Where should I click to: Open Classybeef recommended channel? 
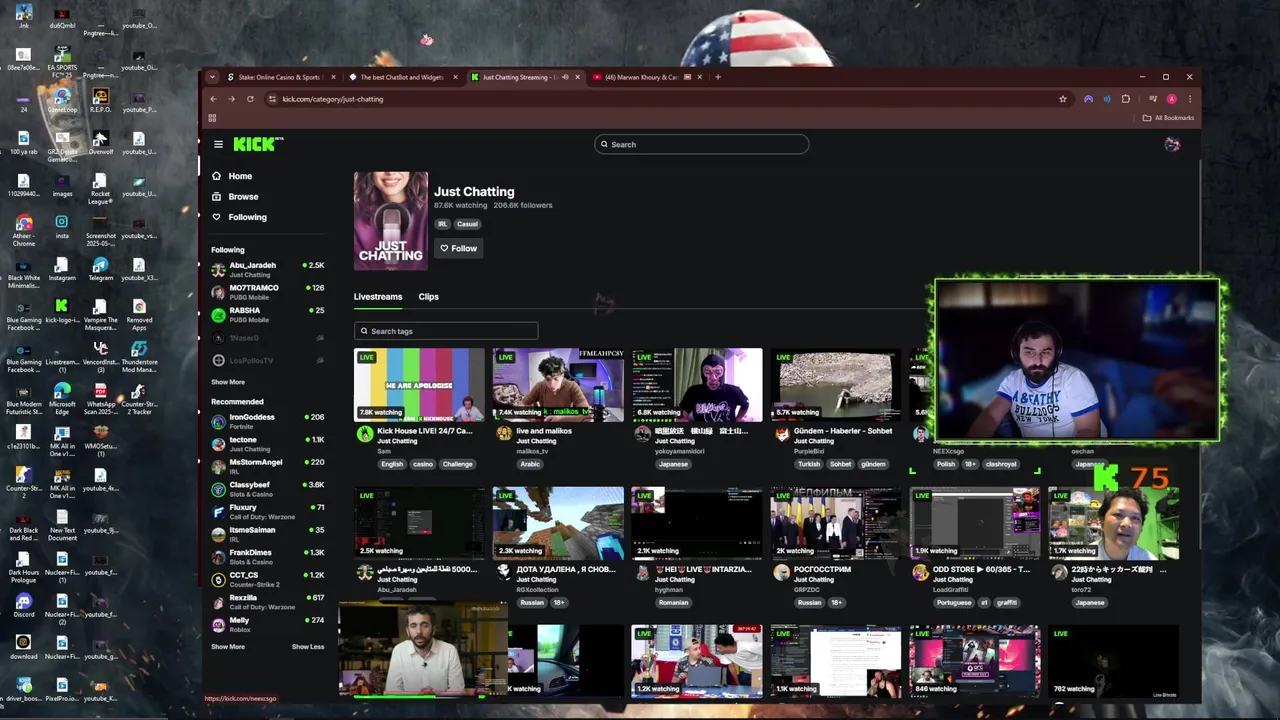tap(268, 489)
